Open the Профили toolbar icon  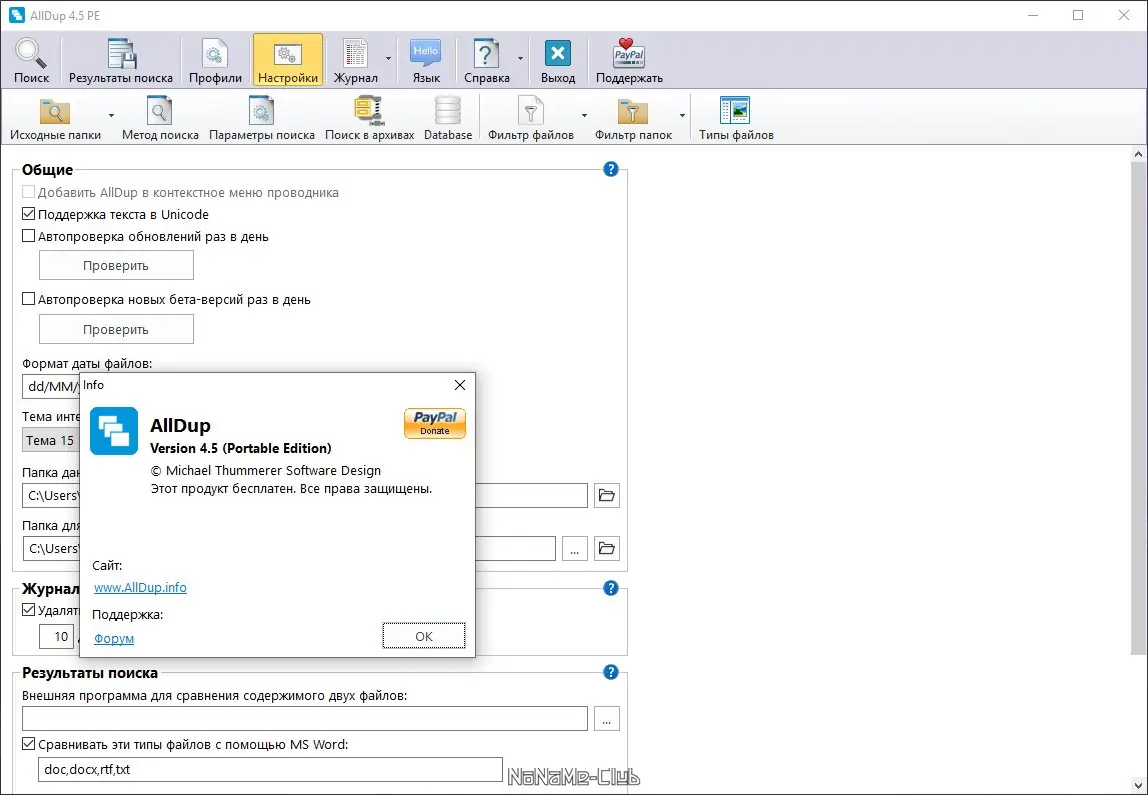215,60
